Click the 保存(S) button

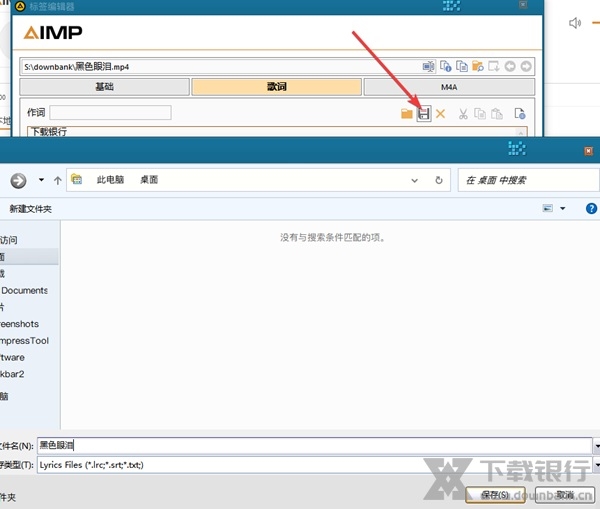pyautogui.click(x=495, y=495)
